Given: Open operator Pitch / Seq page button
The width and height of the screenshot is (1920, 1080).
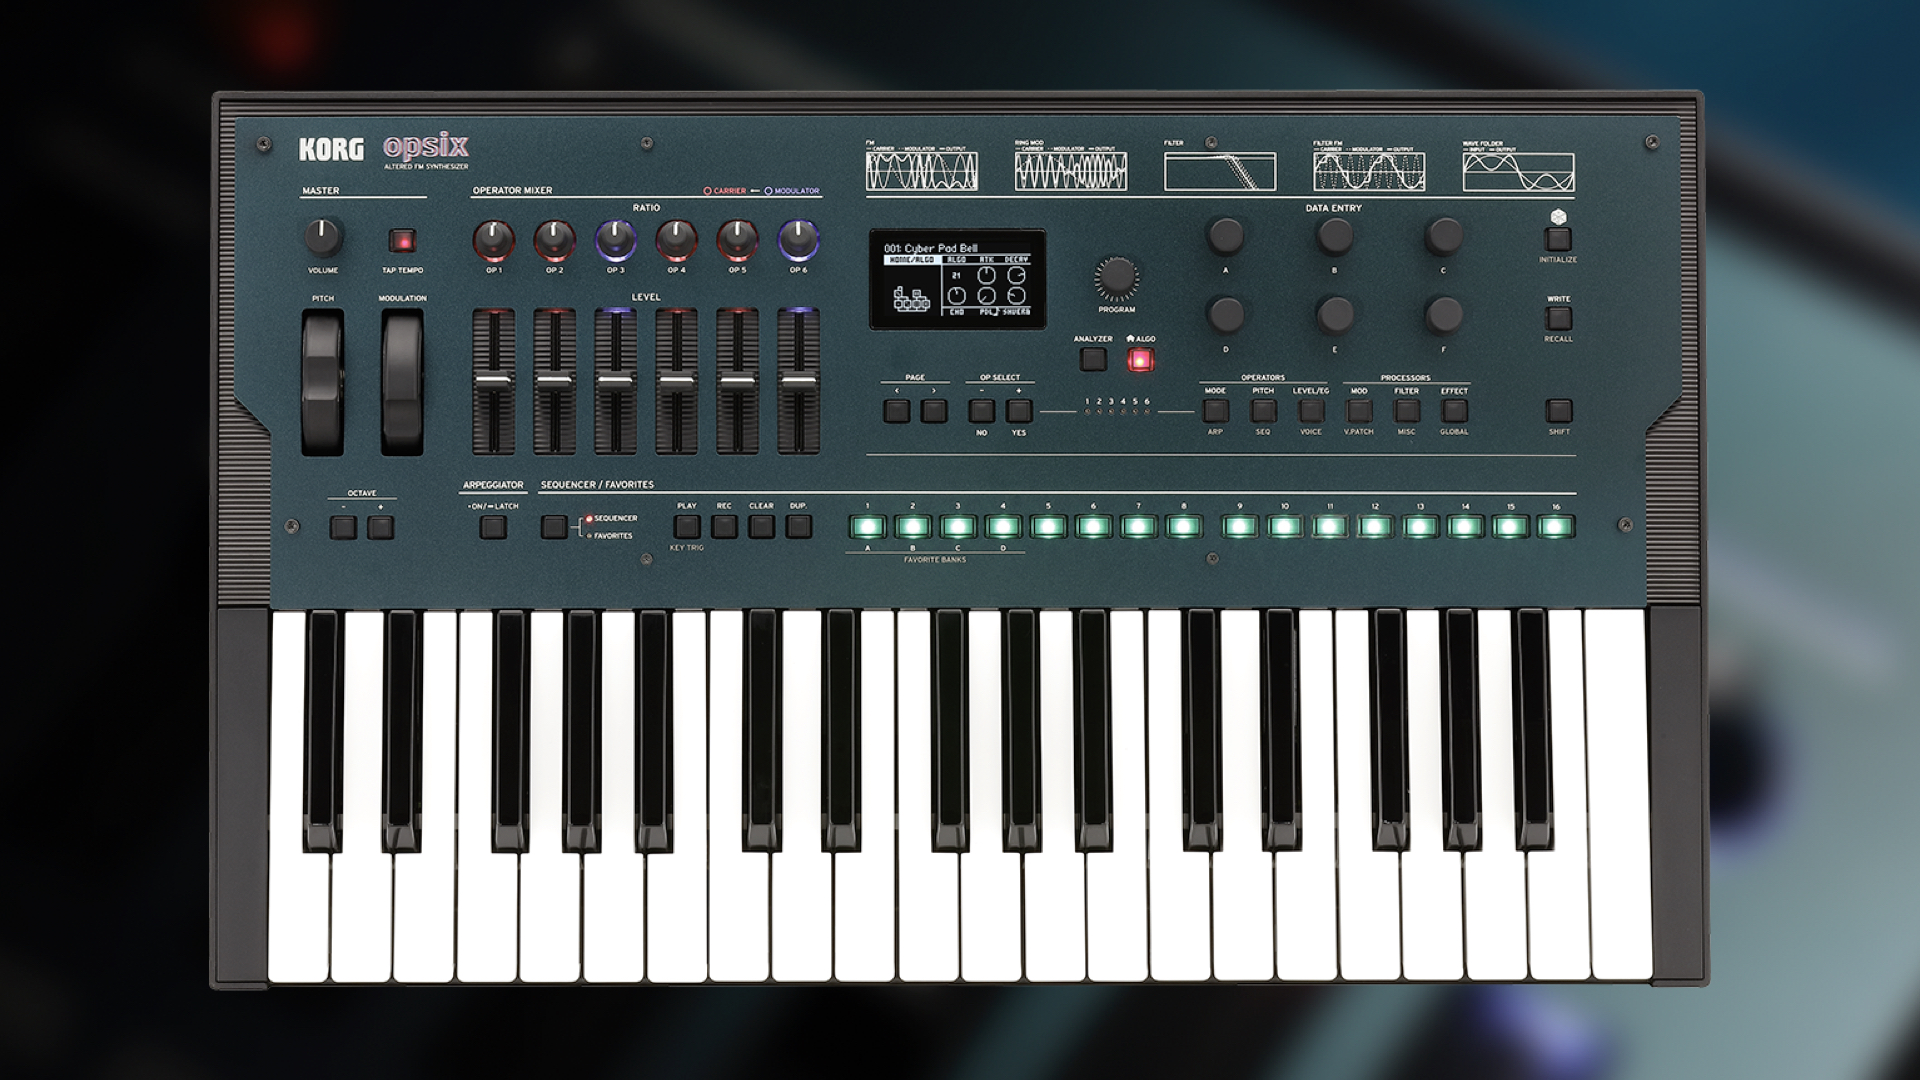Looking at the screenshot, I should [1263, 410].
